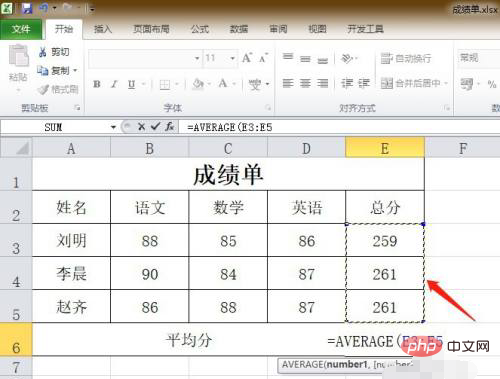Click the Paste (粘贴) clipboard icon
500x379 pixels.
(18, 56)
